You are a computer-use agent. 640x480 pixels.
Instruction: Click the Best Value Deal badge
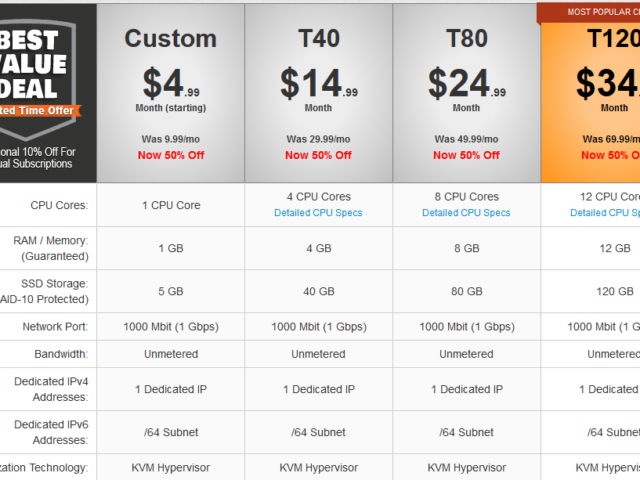[x=38, y=80]
